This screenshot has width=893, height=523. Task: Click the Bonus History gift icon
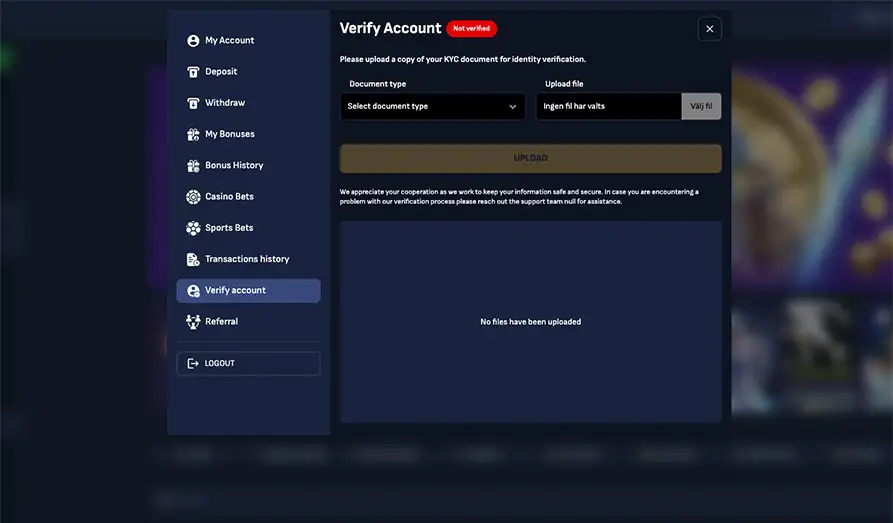[x=193, y=166]
